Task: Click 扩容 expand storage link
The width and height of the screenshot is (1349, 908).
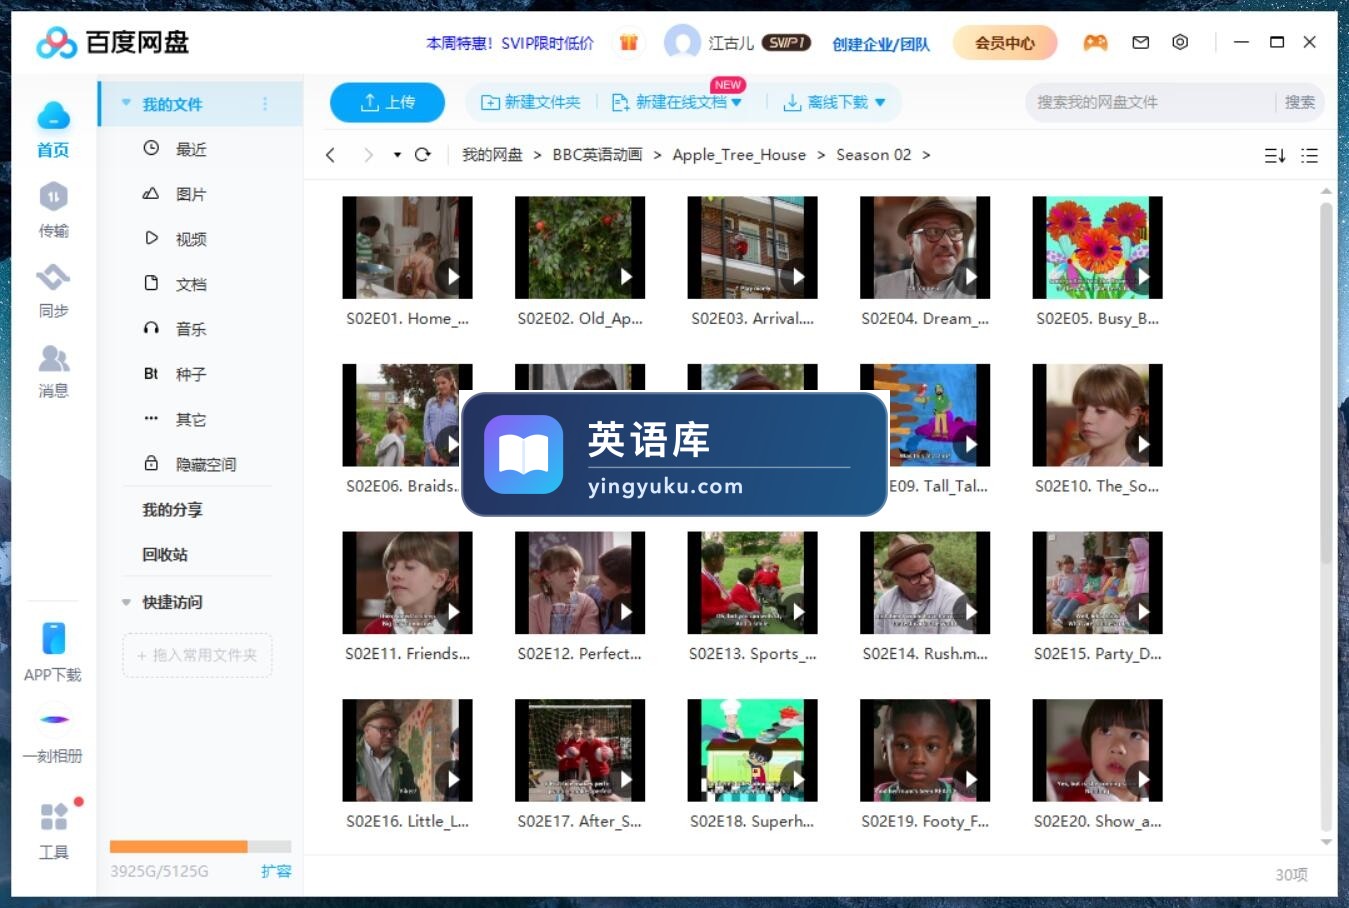Action: [x=276, y=871]
